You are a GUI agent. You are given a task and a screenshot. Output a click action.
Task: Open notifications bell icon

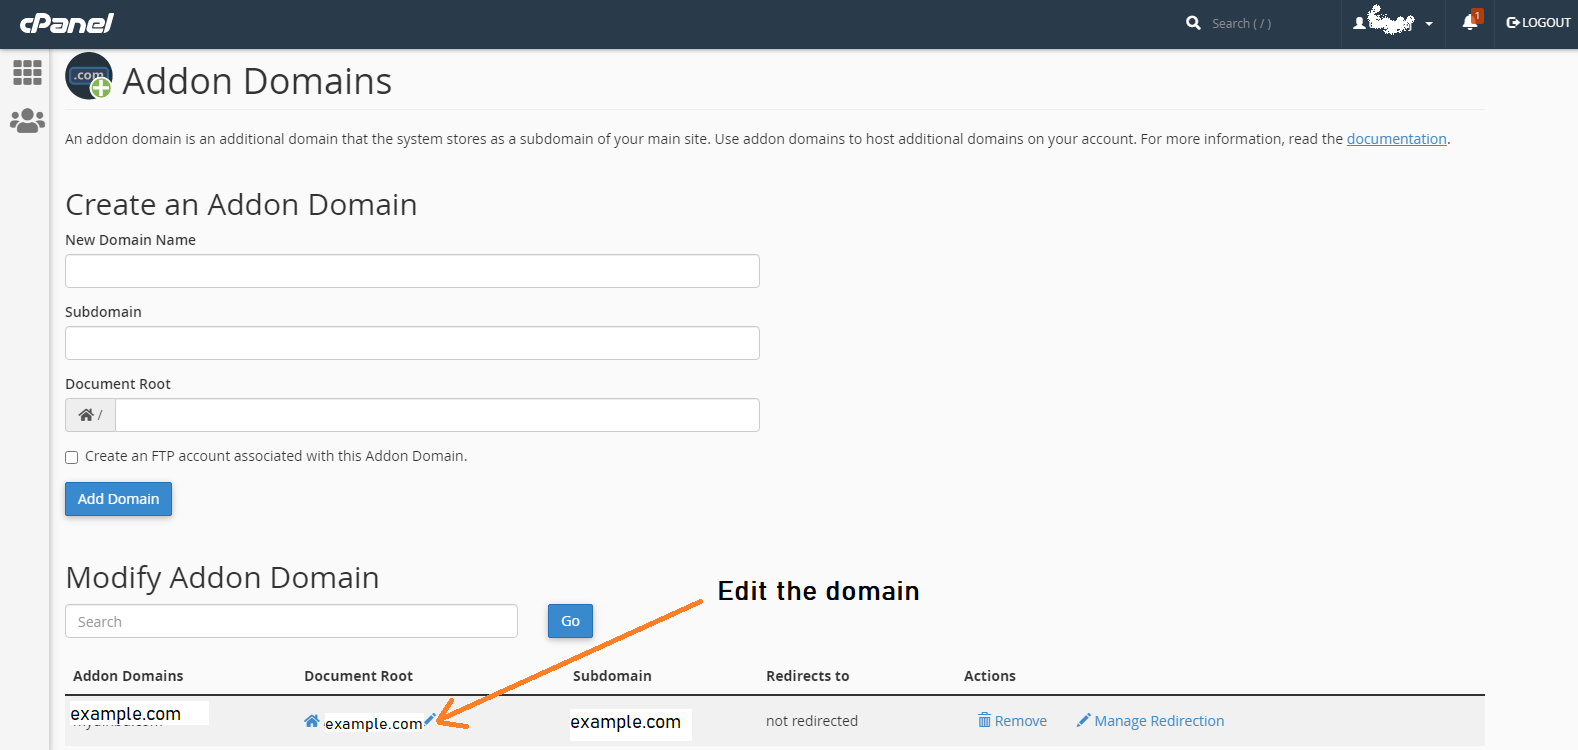coord(1469,22)
